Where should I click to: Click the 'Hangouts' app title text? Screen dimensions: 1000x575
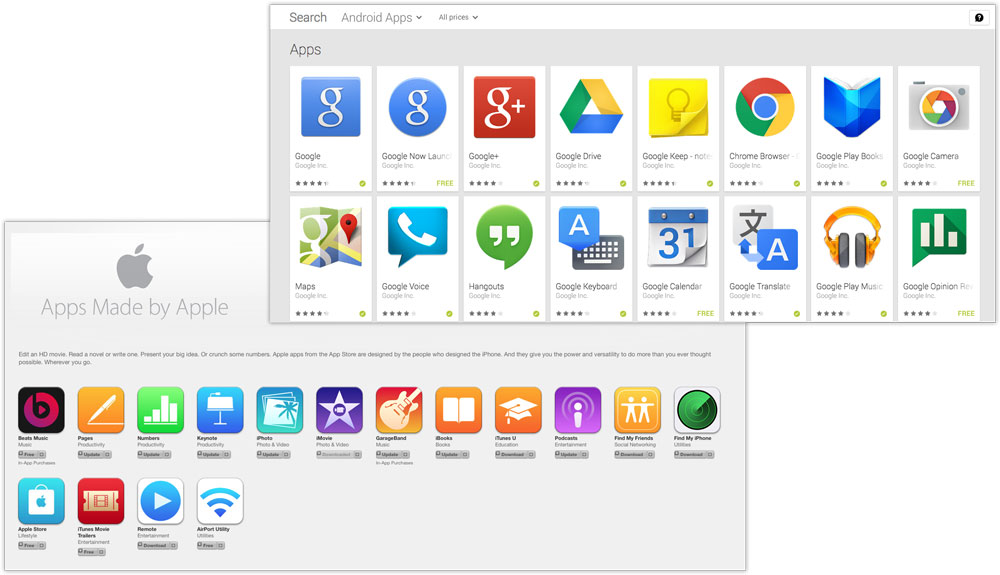pos(486,286)
